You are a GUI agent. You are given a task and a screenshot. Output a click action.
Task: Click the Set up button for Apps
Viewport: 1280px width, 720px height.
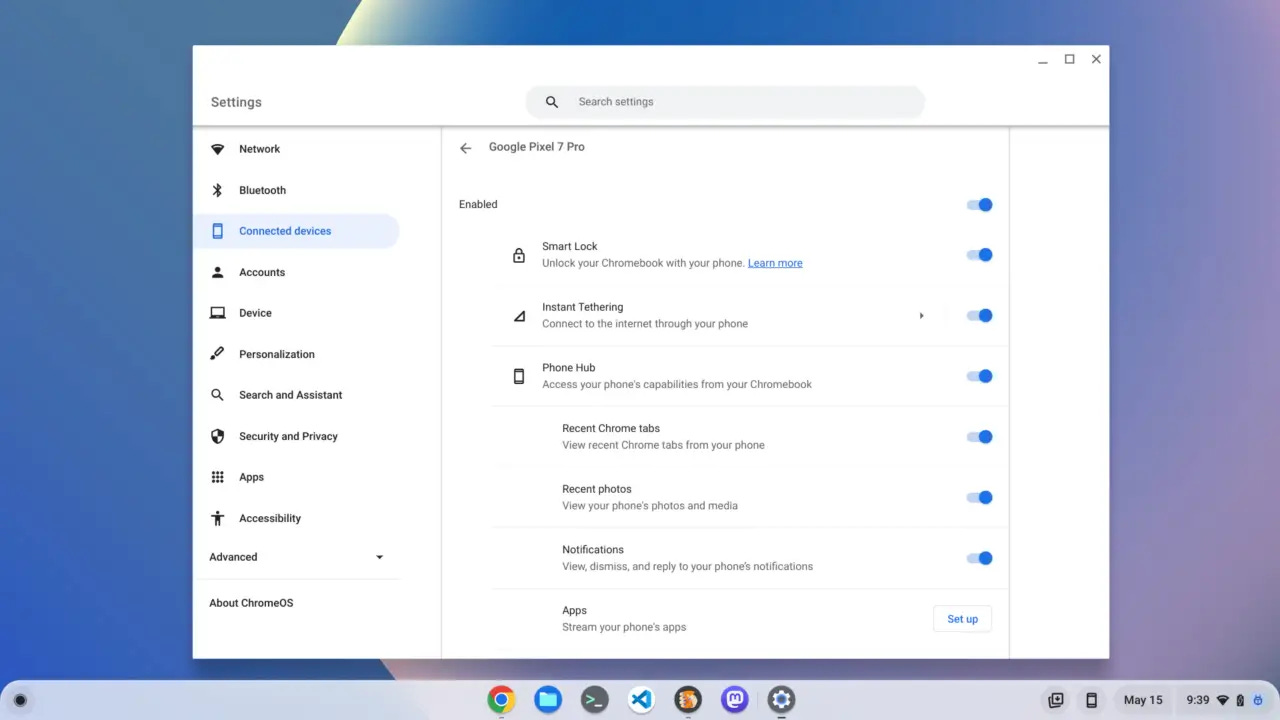[x=962, y=619]
